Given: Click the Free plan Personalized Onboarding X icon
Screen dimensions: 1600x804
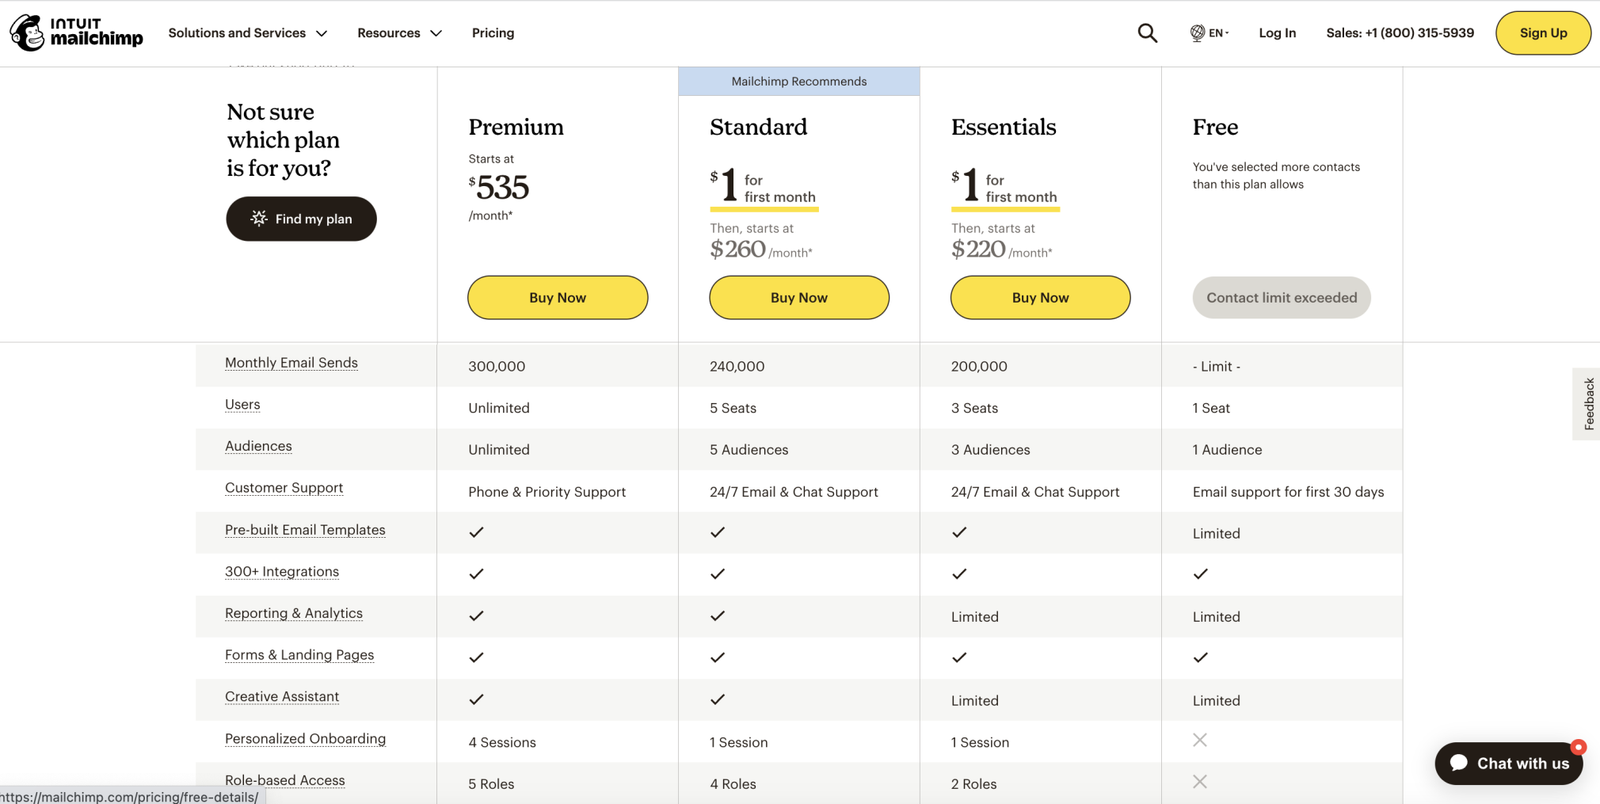Looking at the screenshot, I should pos(1200,740).
